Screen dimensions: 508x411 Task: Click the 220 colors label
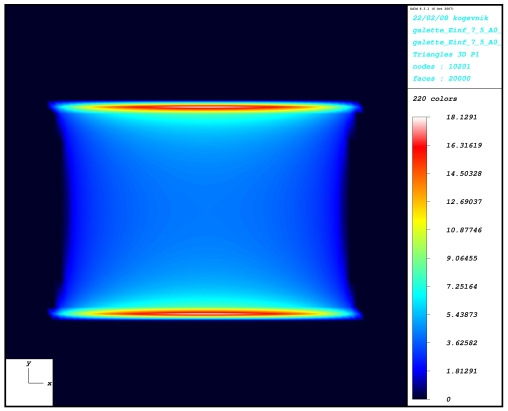[435, 99]
